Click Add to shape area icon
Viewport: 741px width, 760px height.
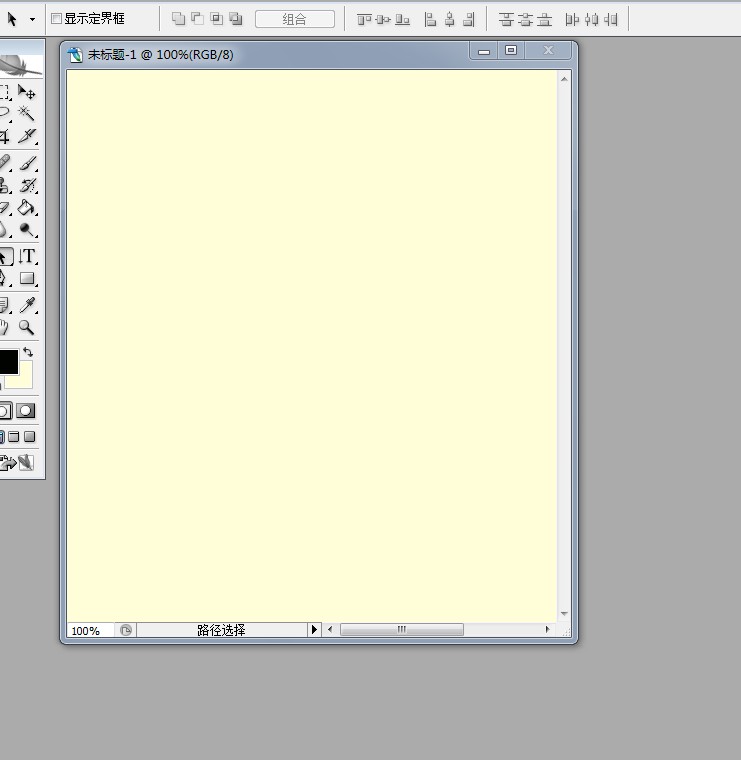coord(178,19)
